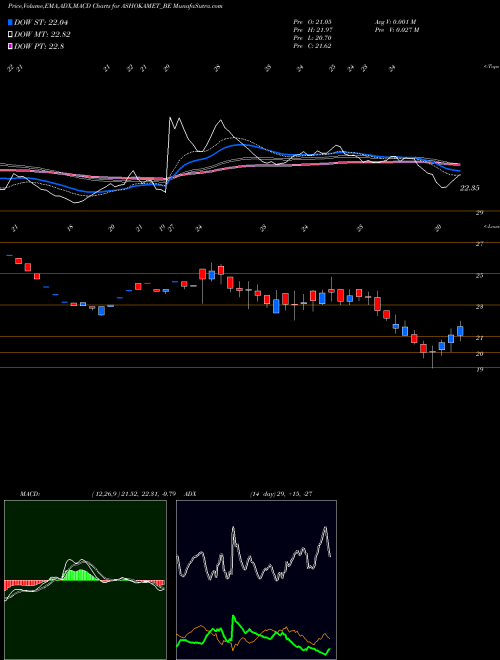
Task: Click the 29 price axis label
Action: [479, 213]
